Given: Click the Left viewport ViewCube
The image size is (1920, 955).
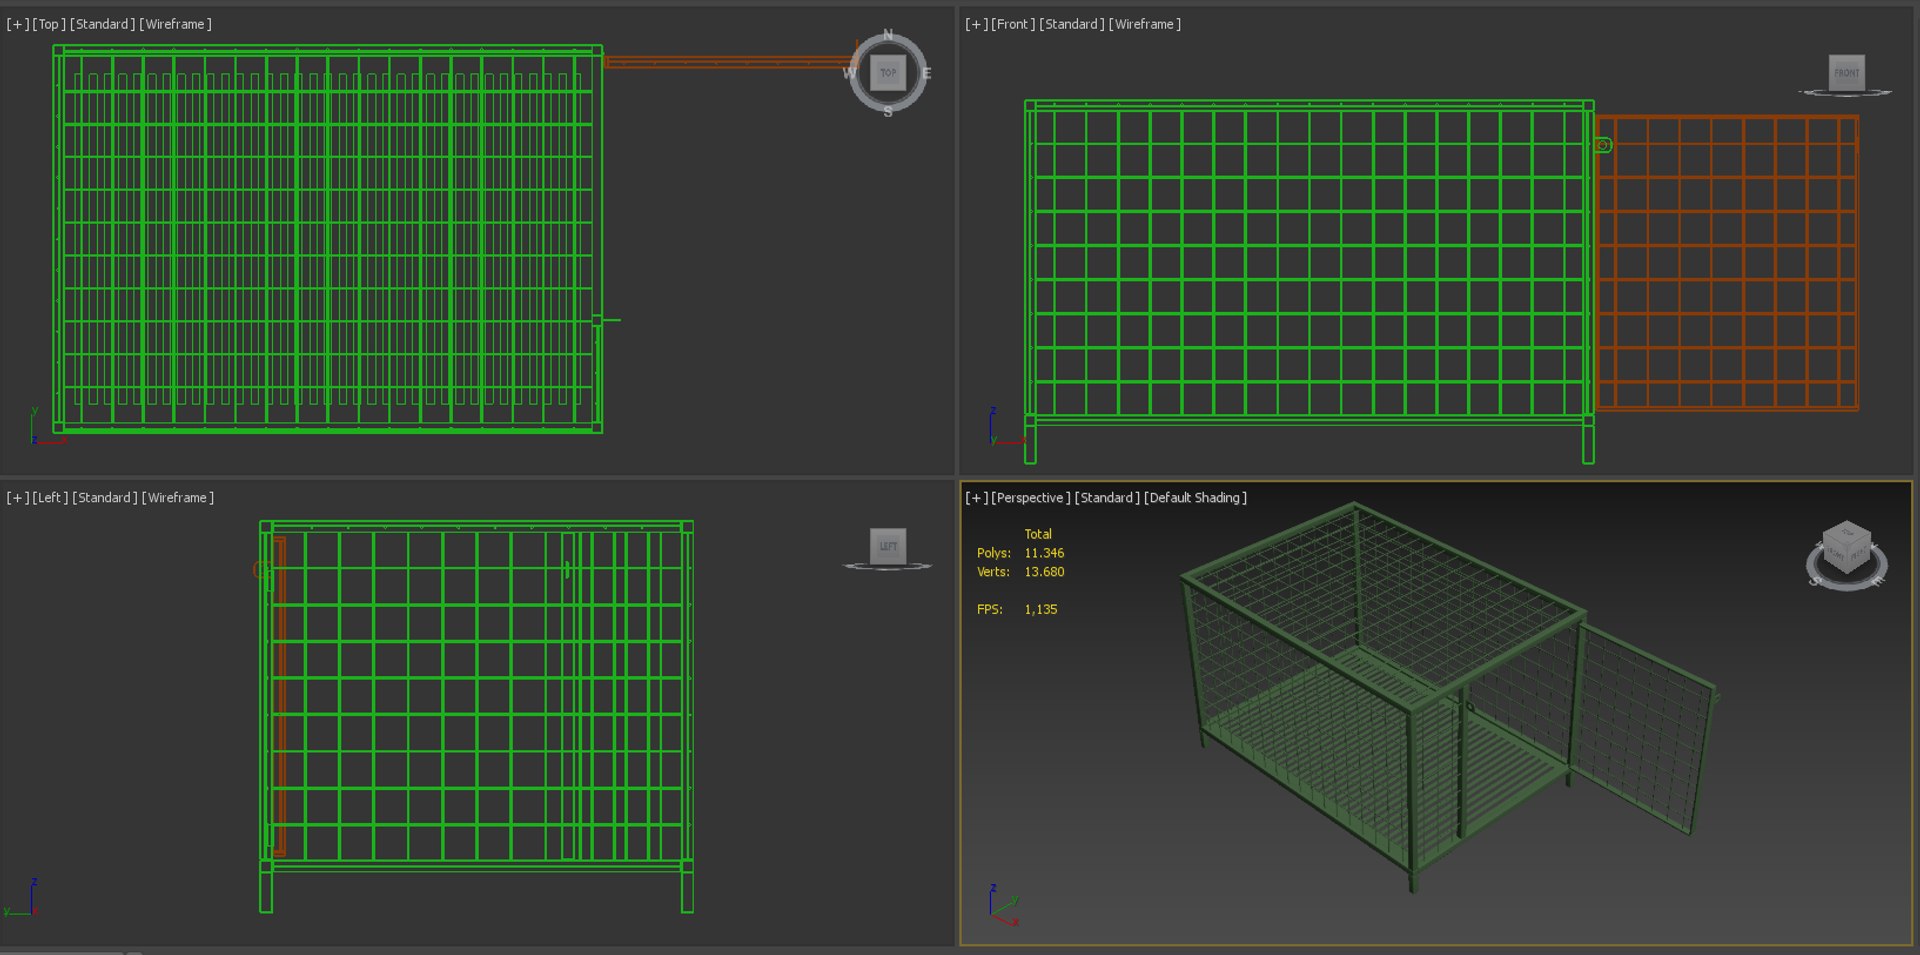Looking at the screenshot, I should coord(888,546).
